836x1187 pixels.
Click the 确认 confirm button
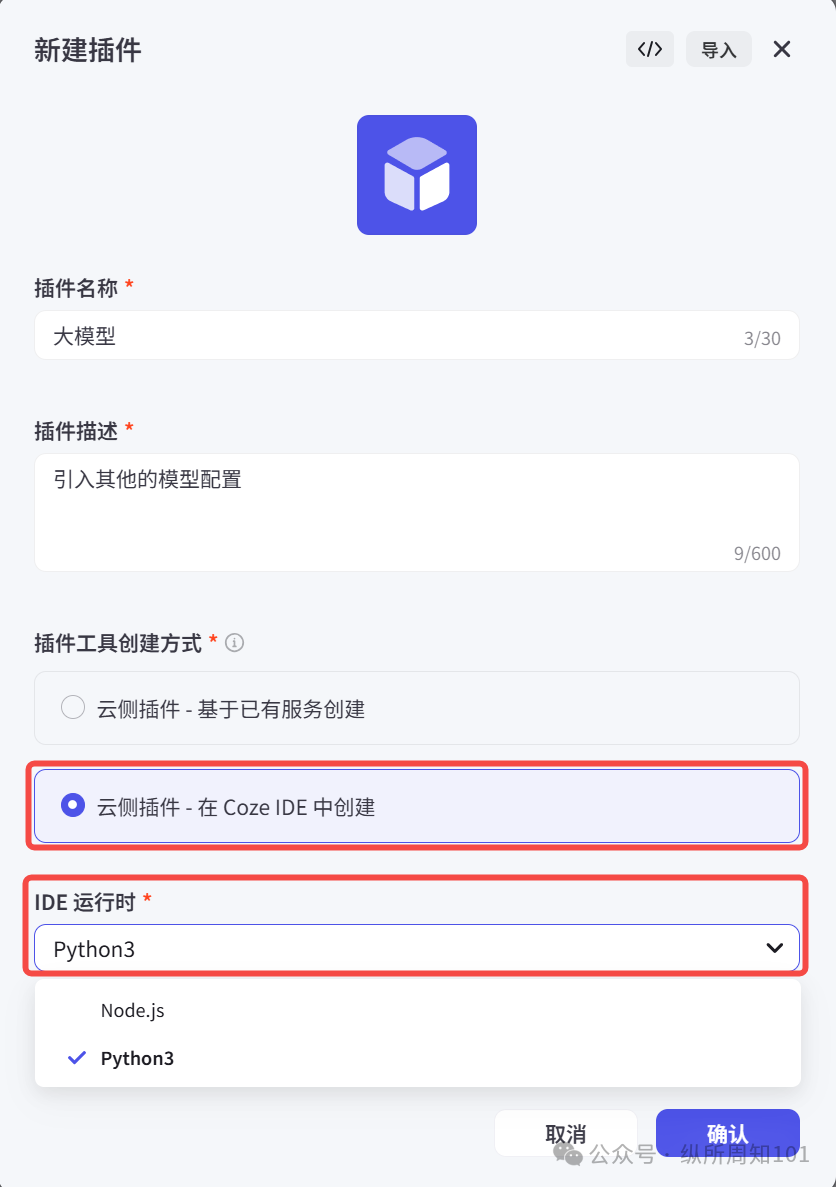(x=727, y=1132)
